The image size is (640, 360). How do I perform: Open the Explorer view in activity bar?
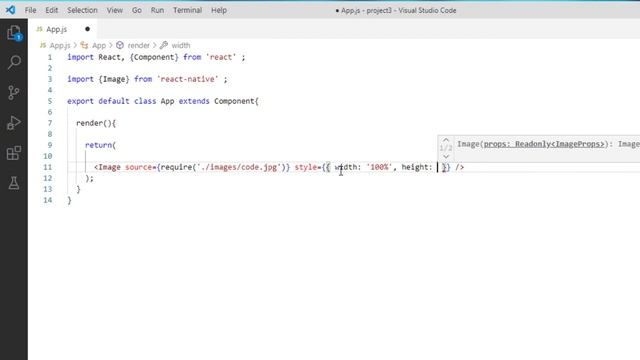tap(14, 32)
